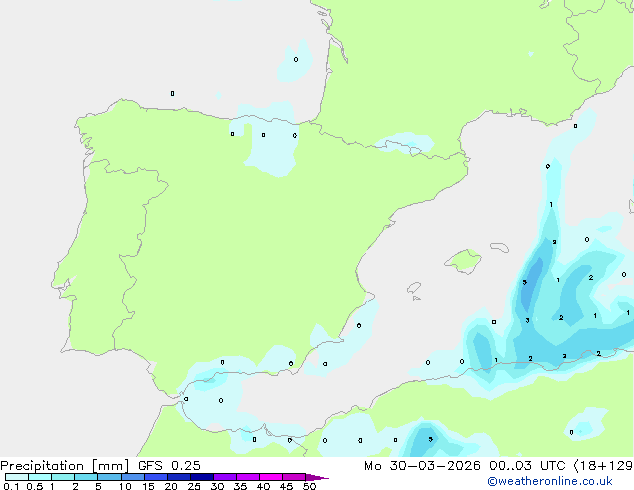Select the 15–20 mm legend color swatch

[x=156, y=477]
